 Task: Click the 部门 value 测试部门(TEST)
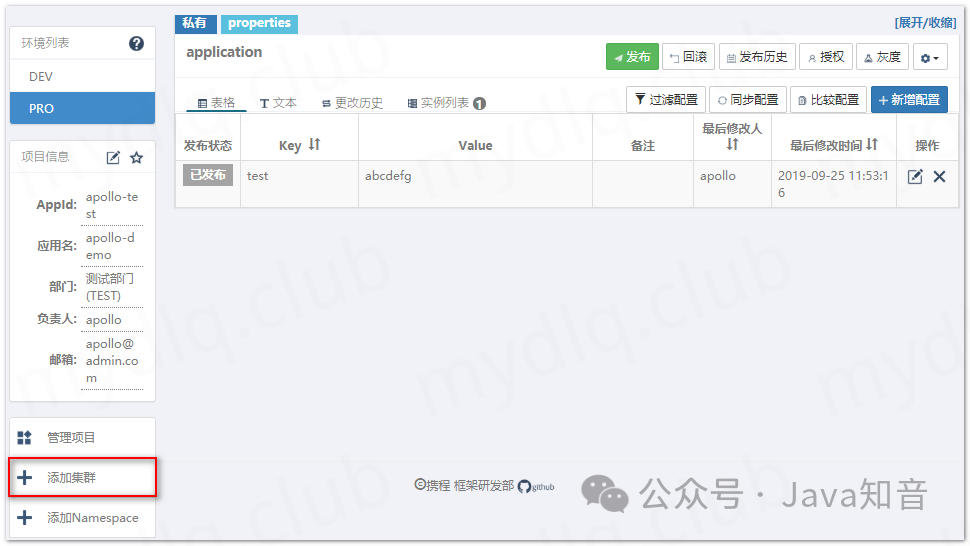click(x=109, y=287)
